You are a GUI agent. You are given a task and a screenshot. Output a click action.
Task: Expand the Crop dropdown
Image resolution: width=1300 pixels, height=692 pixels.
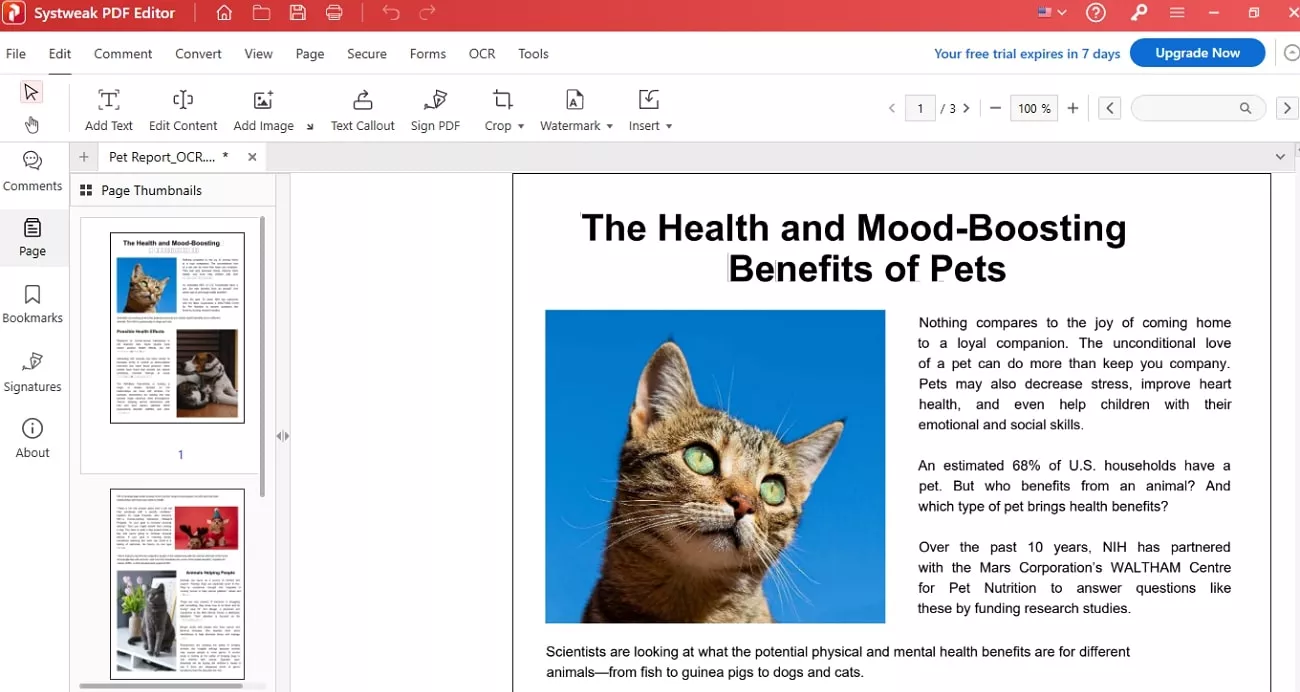[x=504, y=110]
